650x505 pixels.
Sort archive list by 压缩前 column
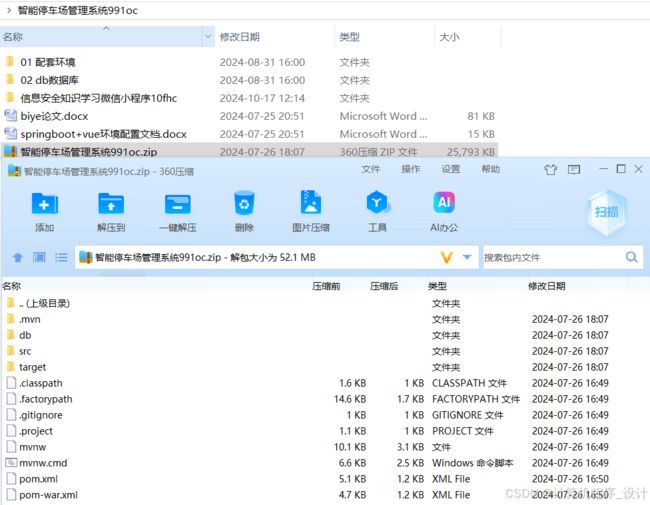coord(326,286)
